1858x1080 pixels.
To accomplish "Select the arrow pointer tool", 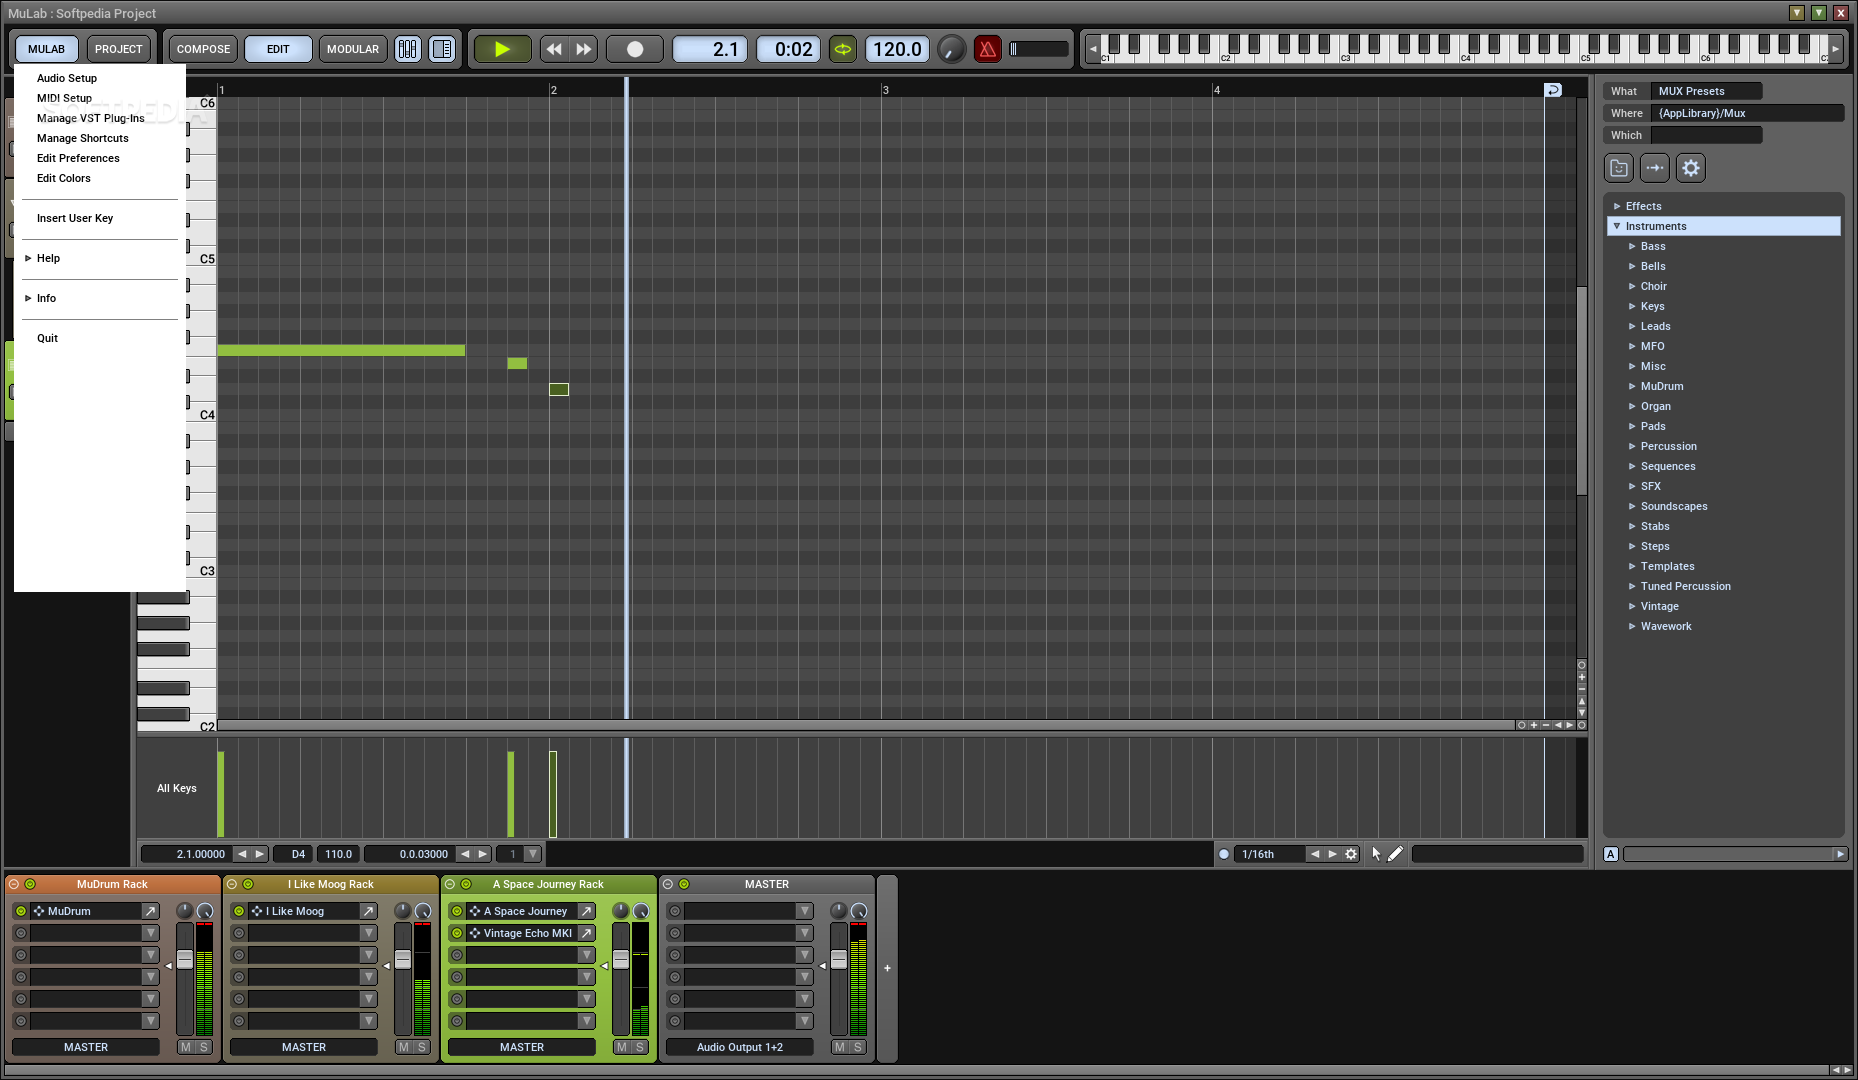I will (1376, 854).
